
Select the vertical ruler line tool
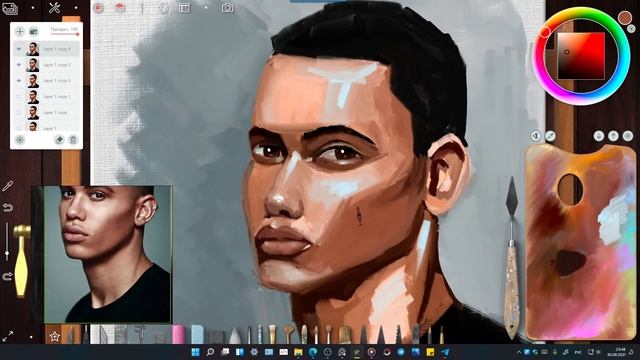pos(142,8)
